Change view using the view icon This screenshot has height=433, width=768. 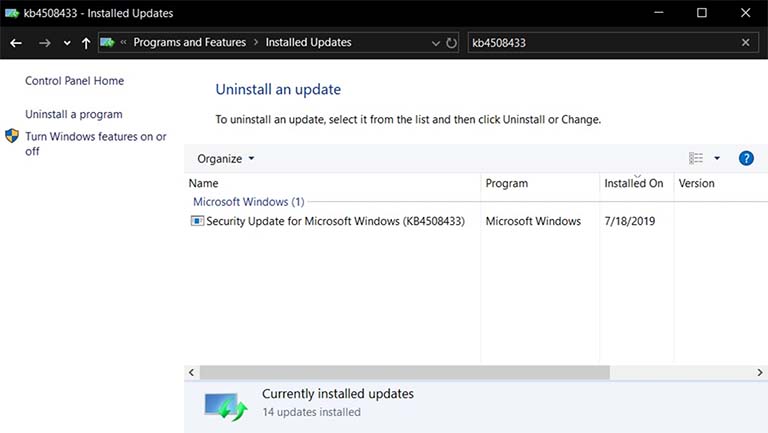click(696, 158)
